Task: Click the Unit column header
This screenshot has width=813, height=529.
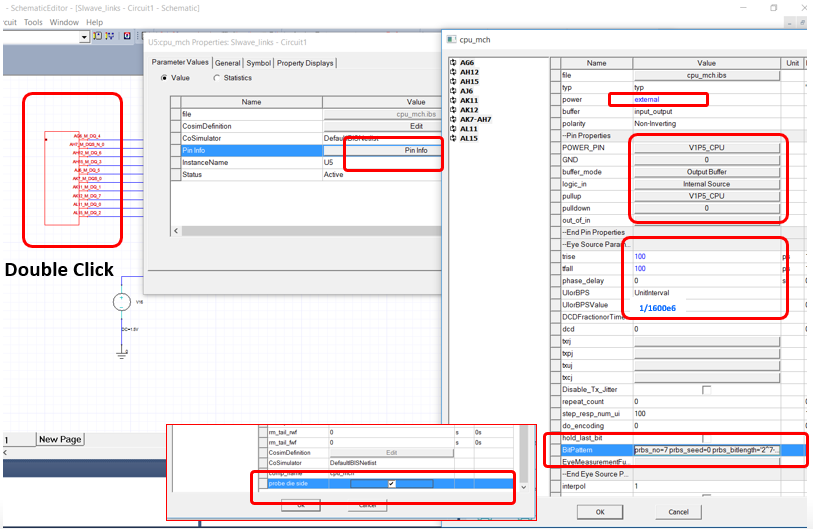Action: click(x=792, y=63)
